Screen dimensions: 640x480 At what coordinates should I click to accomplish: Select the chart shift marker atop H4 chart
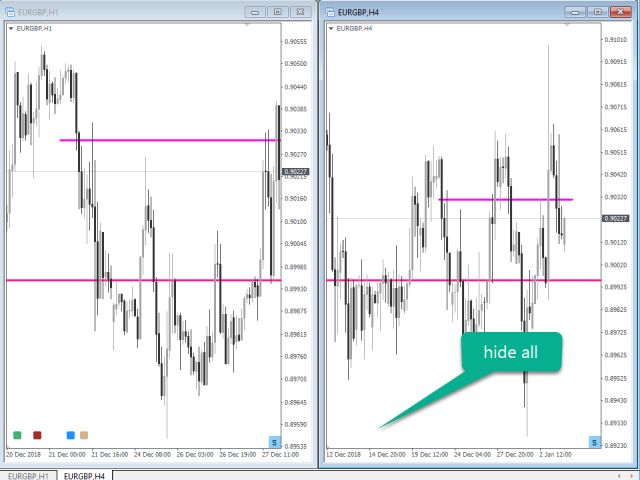(567, 25)
